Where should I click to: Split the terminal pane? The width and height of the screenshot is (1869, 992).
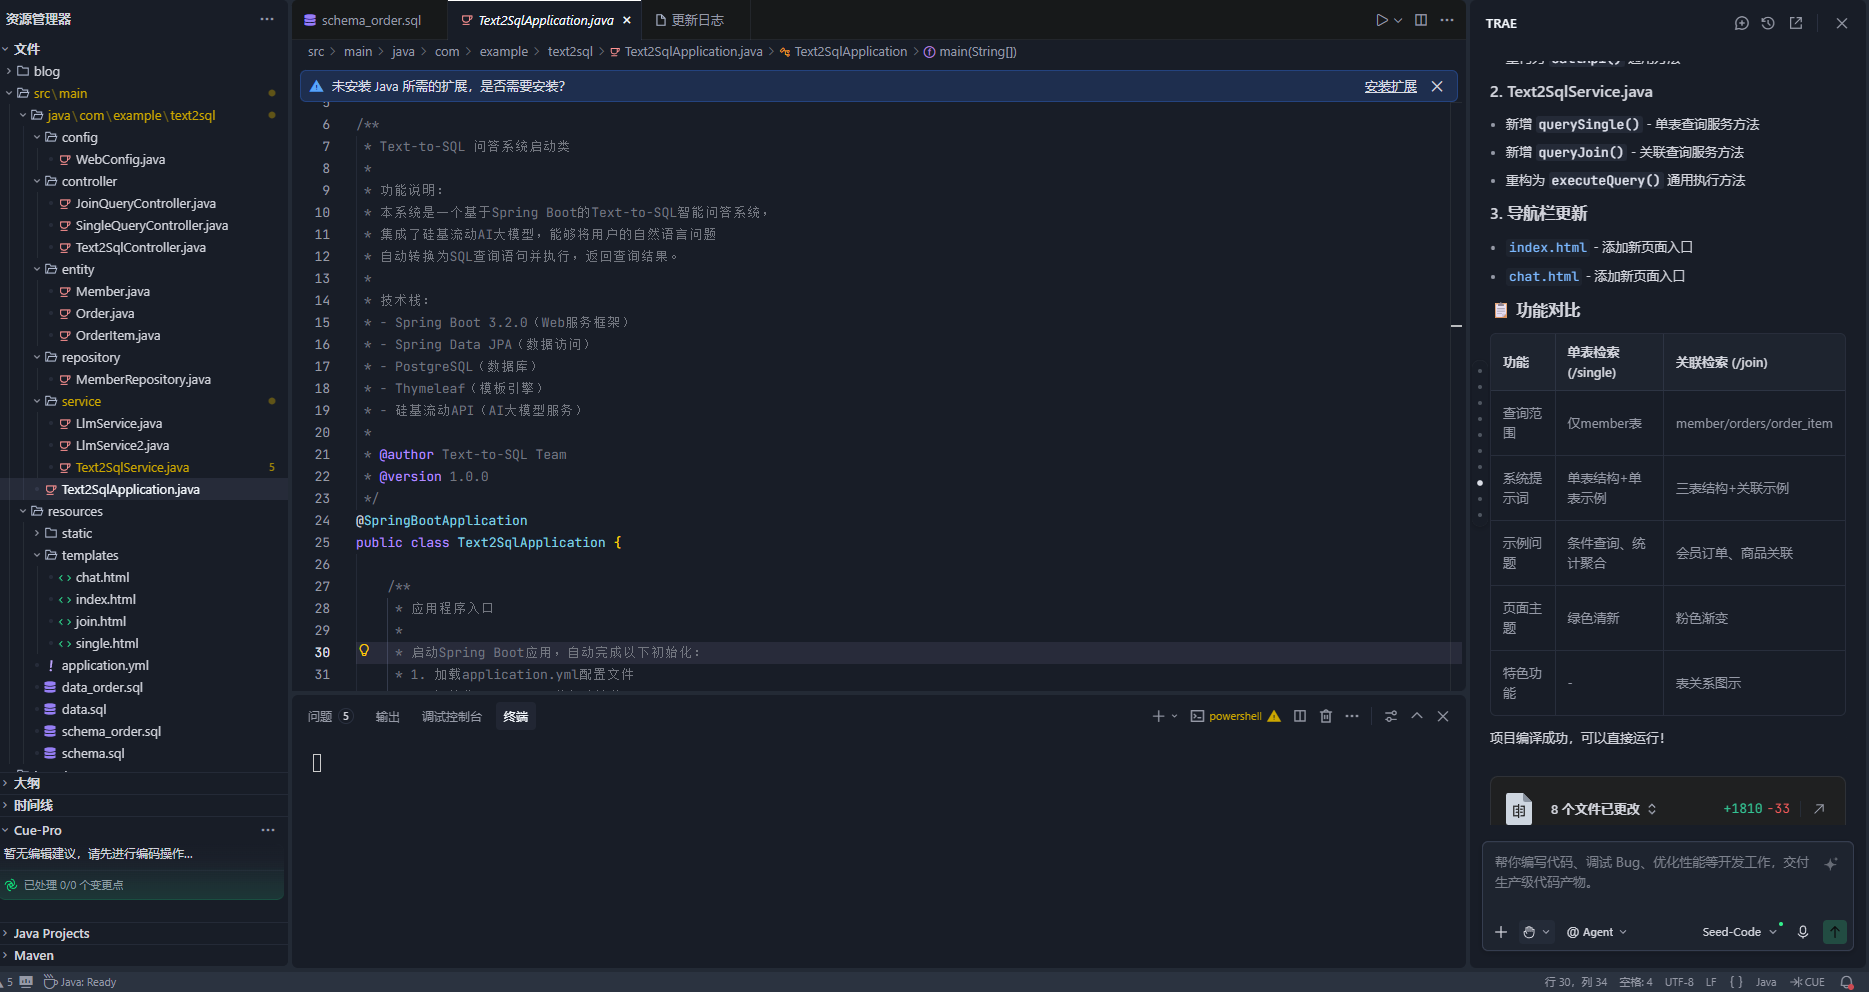tap(1300, 716)
